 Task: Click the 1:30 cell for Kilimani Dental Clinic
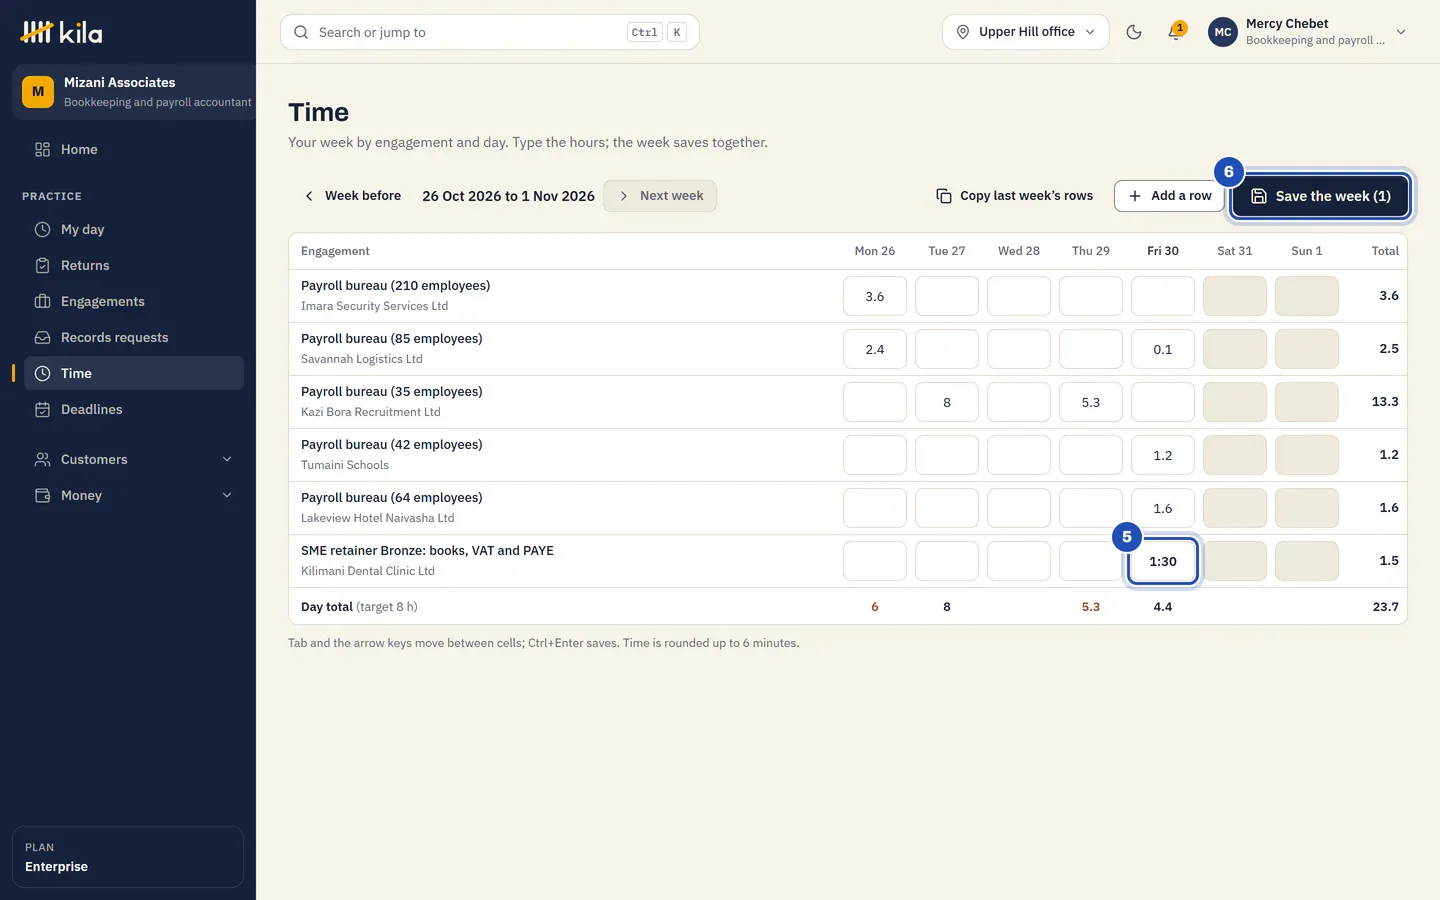[1163, 561]
